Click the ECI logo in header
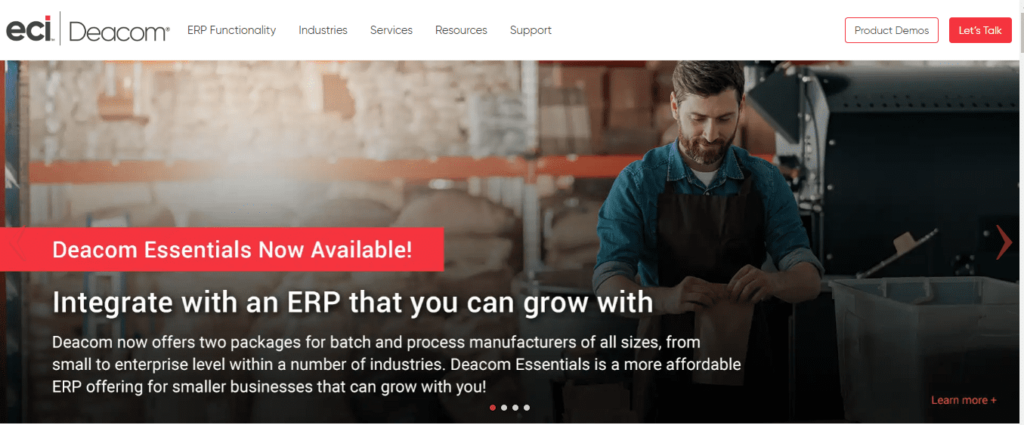Viewport: 1024px width, 425px height. pos(30,30)
